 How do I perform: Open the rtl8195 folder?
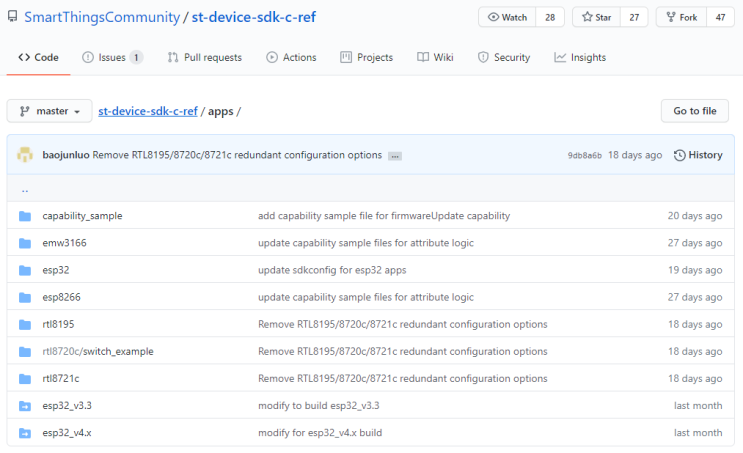[58, 325]
